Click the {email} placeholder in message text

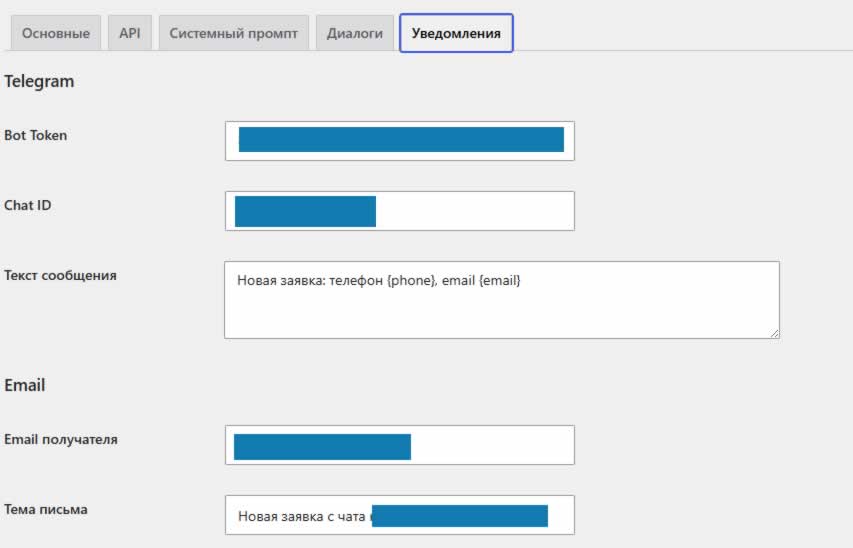(x=499, y=280)
